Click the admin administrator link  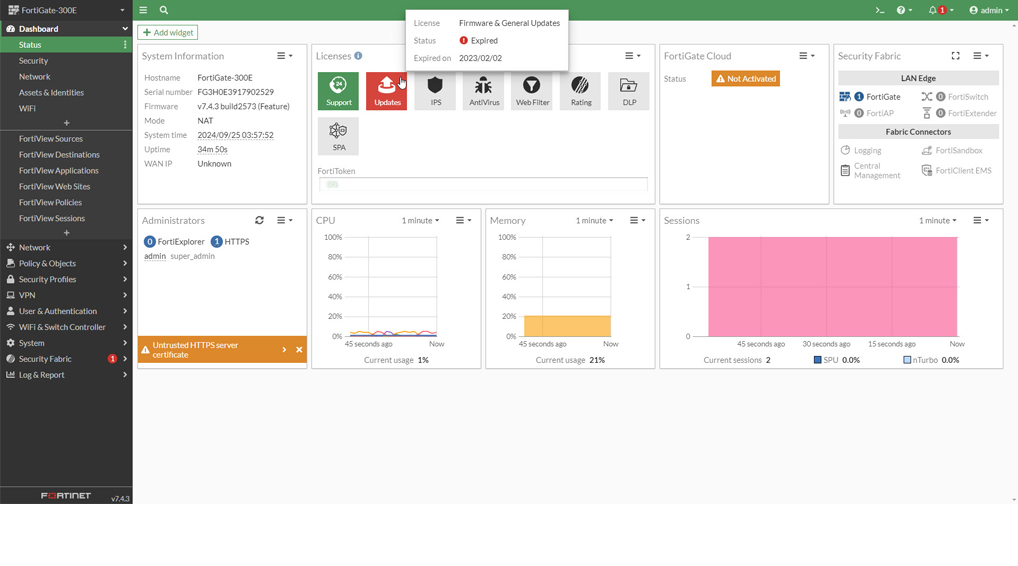point(155,256)
